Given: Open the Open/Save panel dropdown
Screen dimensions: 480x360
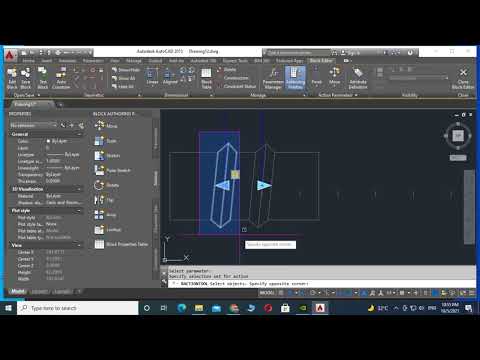Looking at the screenshot, I should (27, 95).
